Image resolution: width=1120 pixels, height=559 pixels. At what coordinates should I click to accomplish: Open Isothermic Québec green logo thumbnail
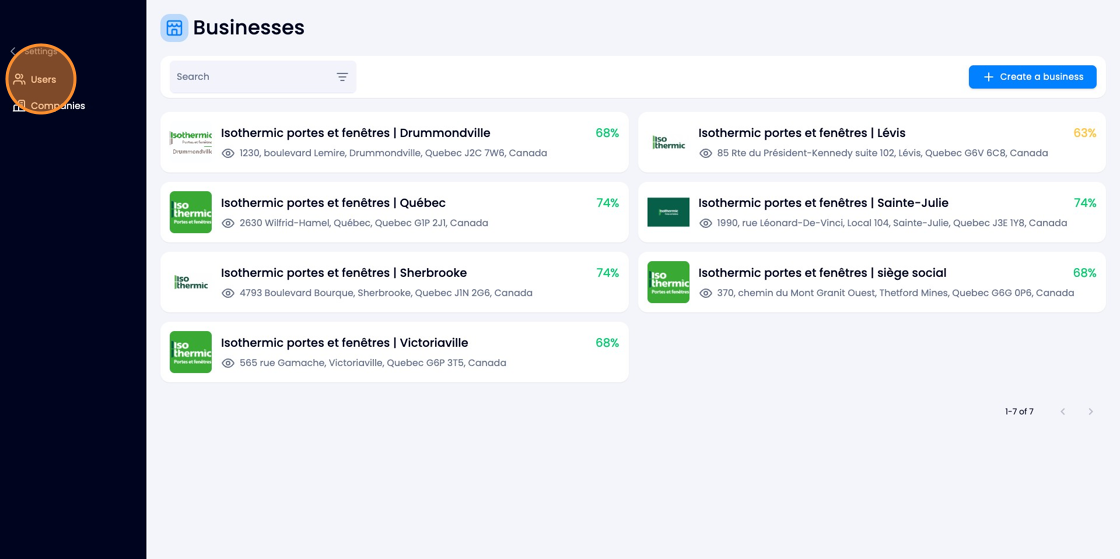tap(191, 212)
